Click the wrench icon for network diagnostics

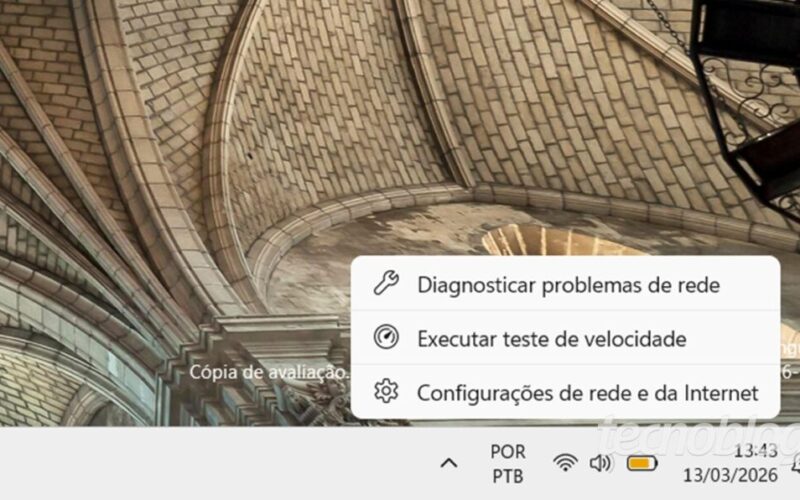(386, 283)
